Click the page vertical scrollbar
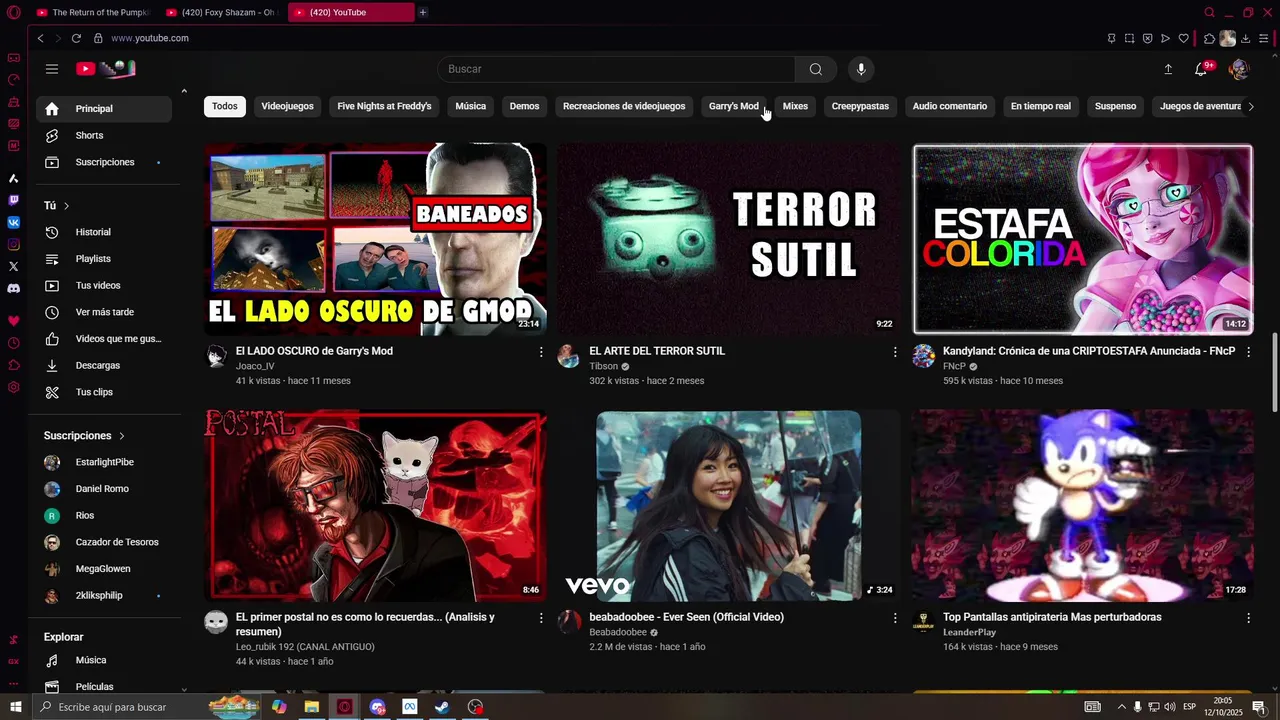1280x720 pixels. pos(1274,370)
